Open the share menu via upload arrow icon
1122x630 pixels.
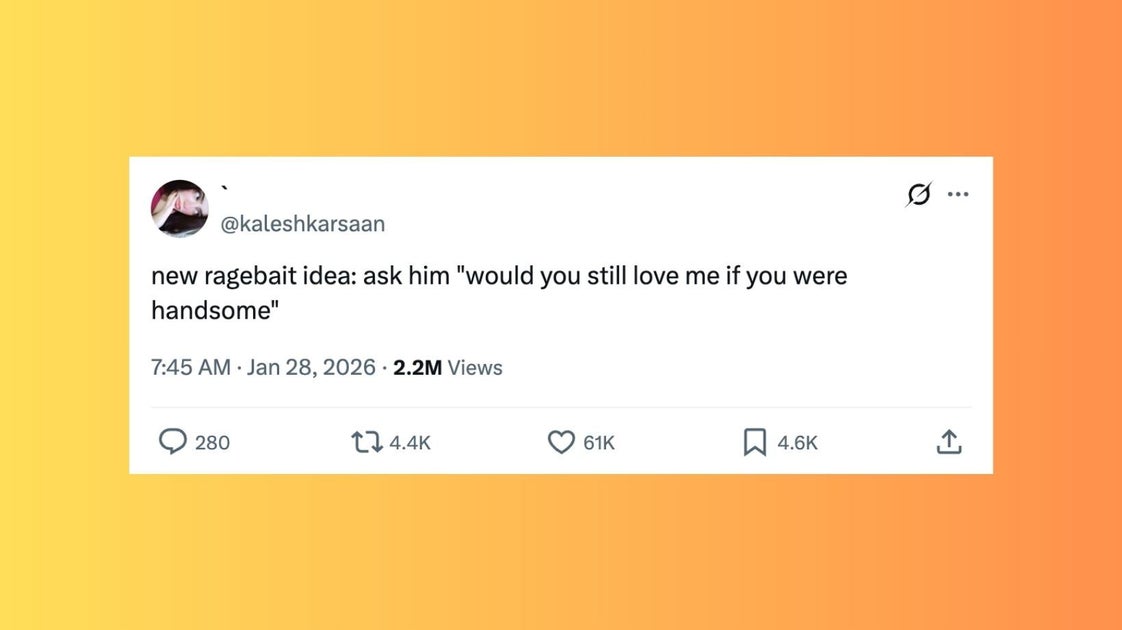949,441
